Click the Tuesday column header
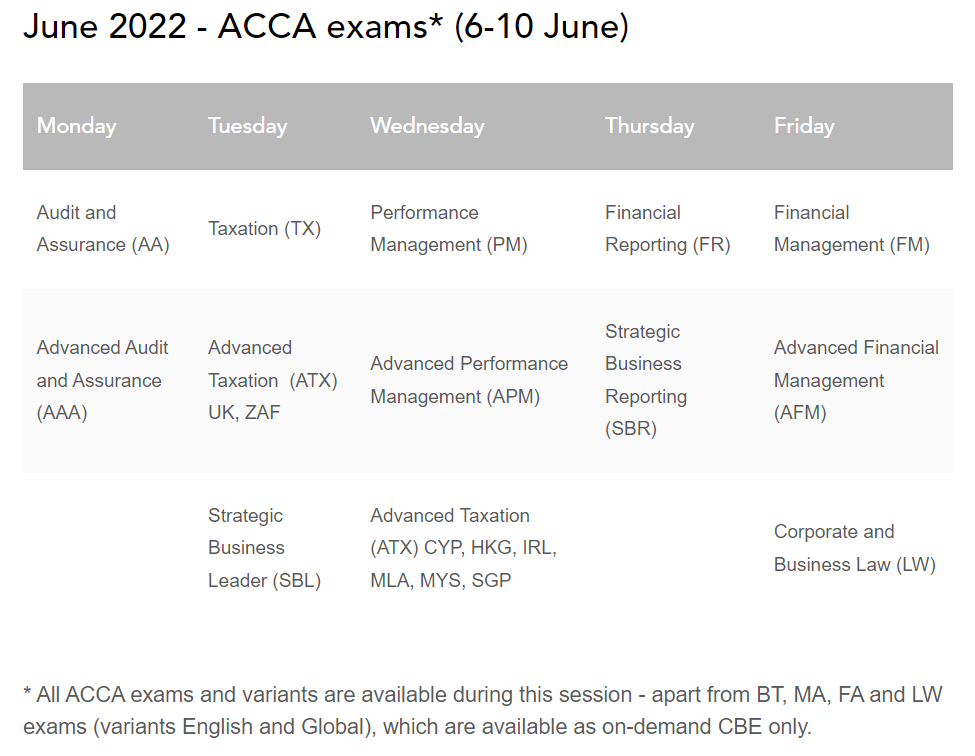Viewport: 975px width, 756px height. click(x=247, y=126)
